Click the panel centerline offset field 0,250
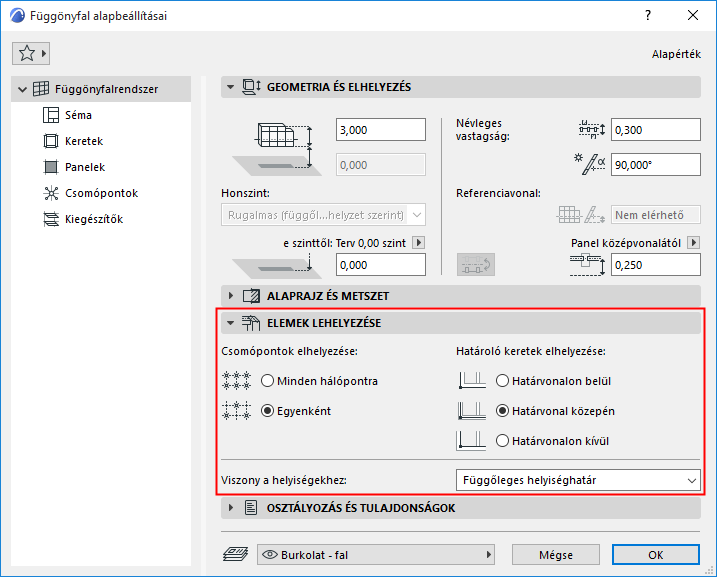717x577 pixels. point(656,265)
